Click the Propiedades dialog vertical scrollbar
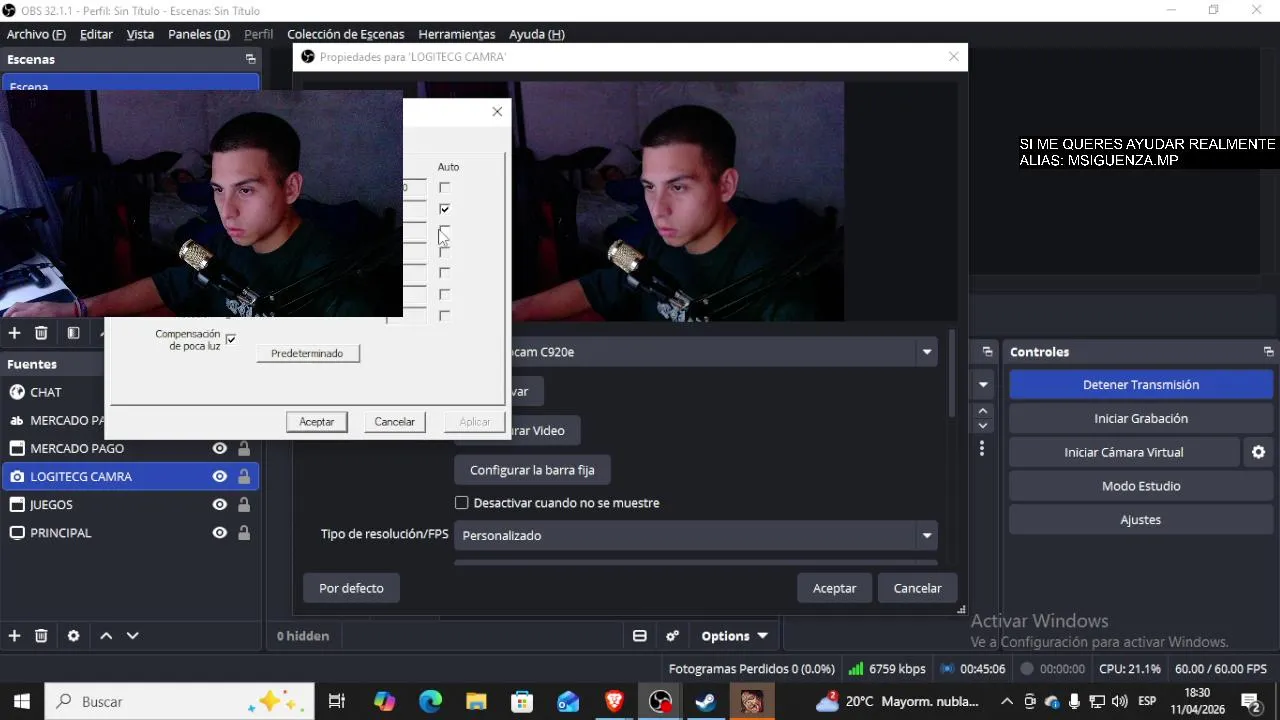 [951, 375]
